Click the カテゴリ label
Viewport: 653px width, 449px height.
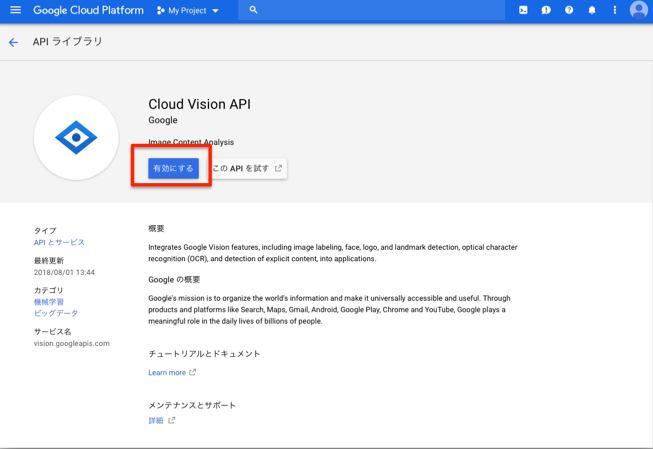pos(48,290)
